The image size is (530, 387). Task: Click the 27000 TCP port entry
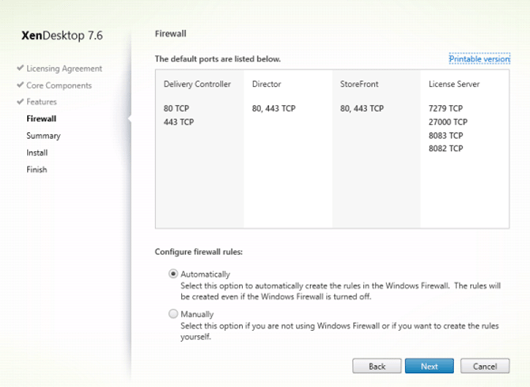pyautogui.click(x=448, y=122)
